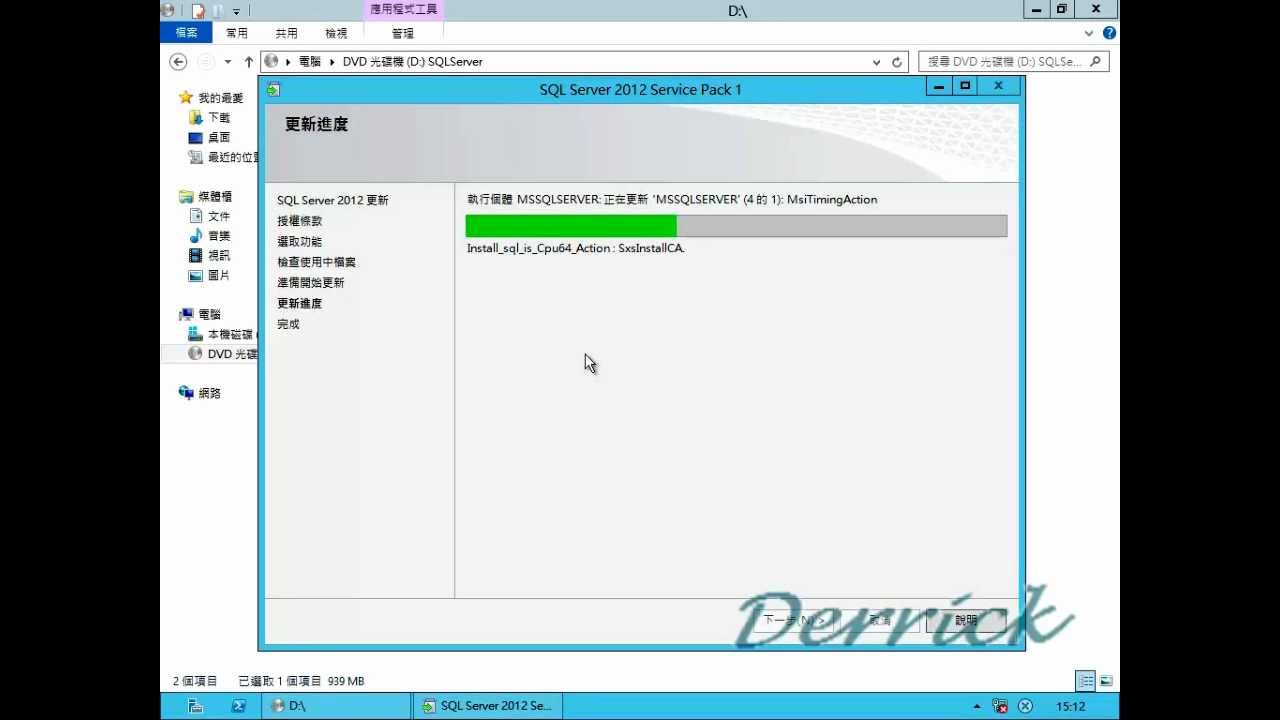Click the 2 個項目 status bar text

(x=195, y=681)
